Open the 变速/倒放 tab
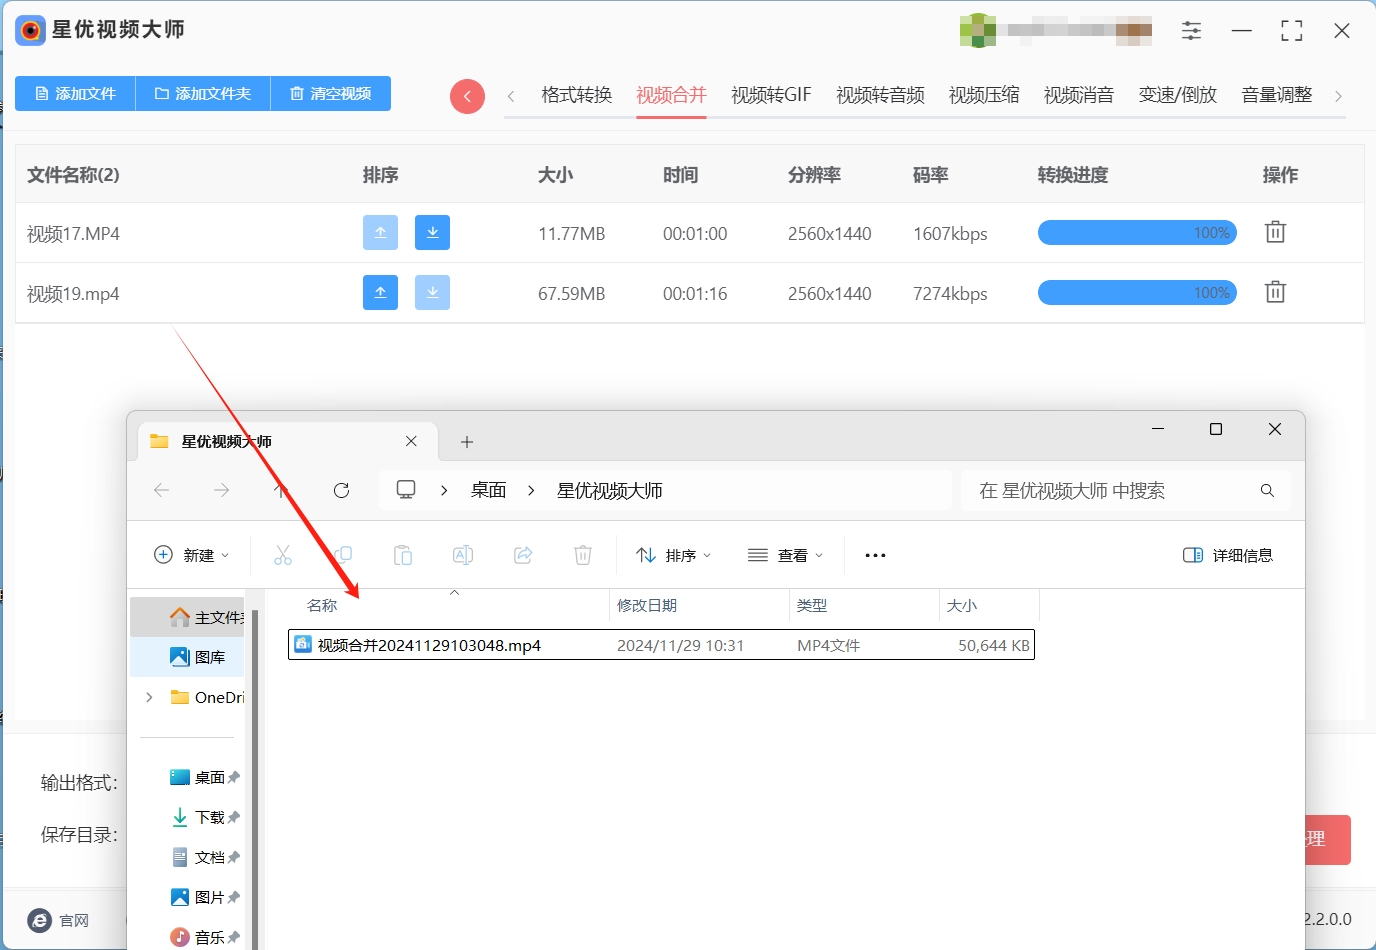Image resolution: width=1376 pixels, height=950 pixels. [x=1178, y=95]
